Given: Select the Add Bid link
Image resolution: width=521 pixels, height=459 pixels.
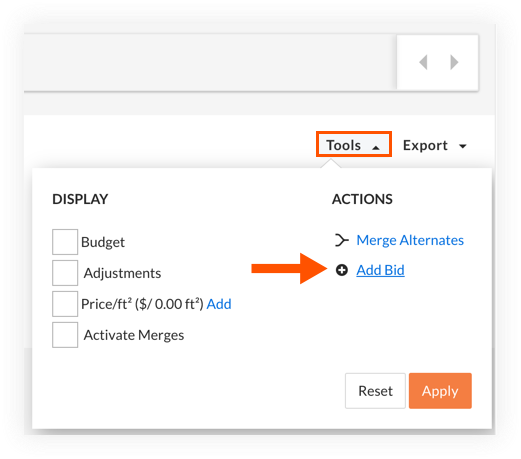Looking at the screenshot, I should [x=380, y=270].
